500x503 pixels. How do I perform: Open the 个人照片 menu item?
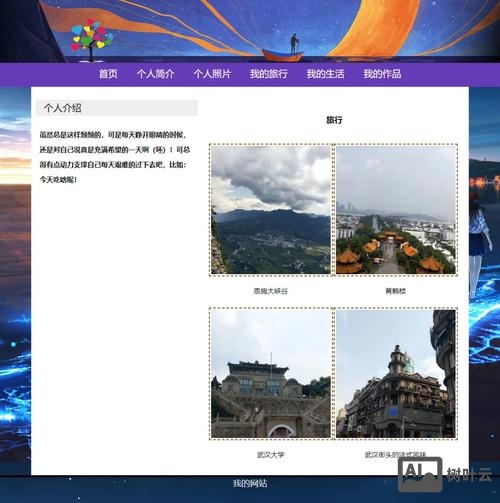[x=212, y=74]
